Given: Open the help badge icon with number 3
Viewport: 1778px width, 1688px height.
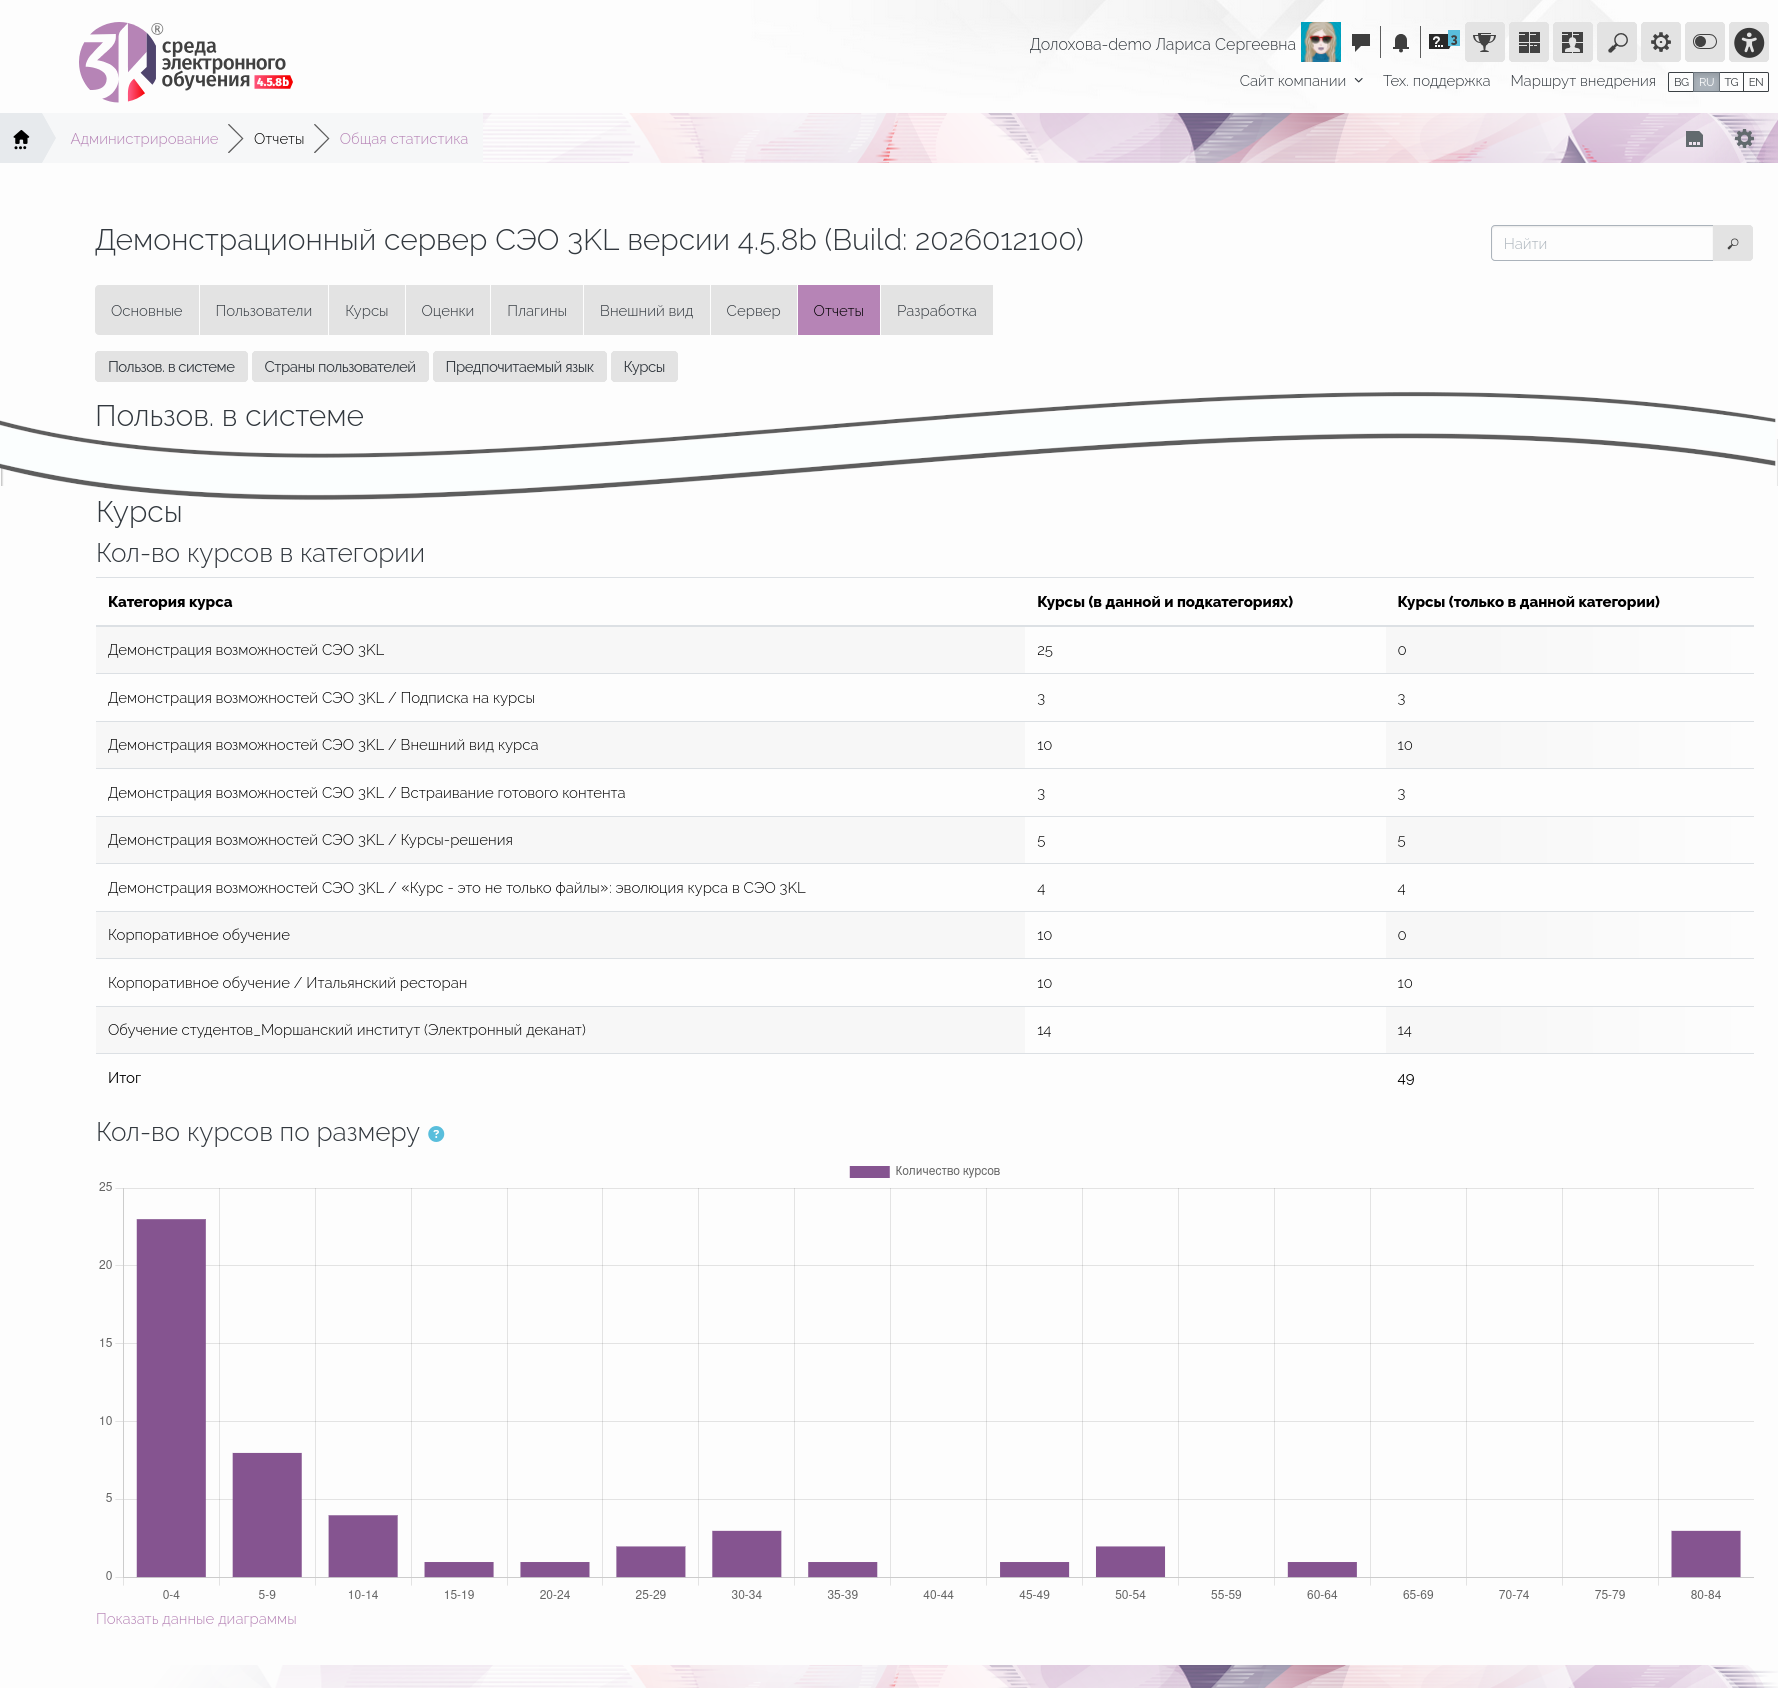Looking at the screenshot, I should (1443, 41).
